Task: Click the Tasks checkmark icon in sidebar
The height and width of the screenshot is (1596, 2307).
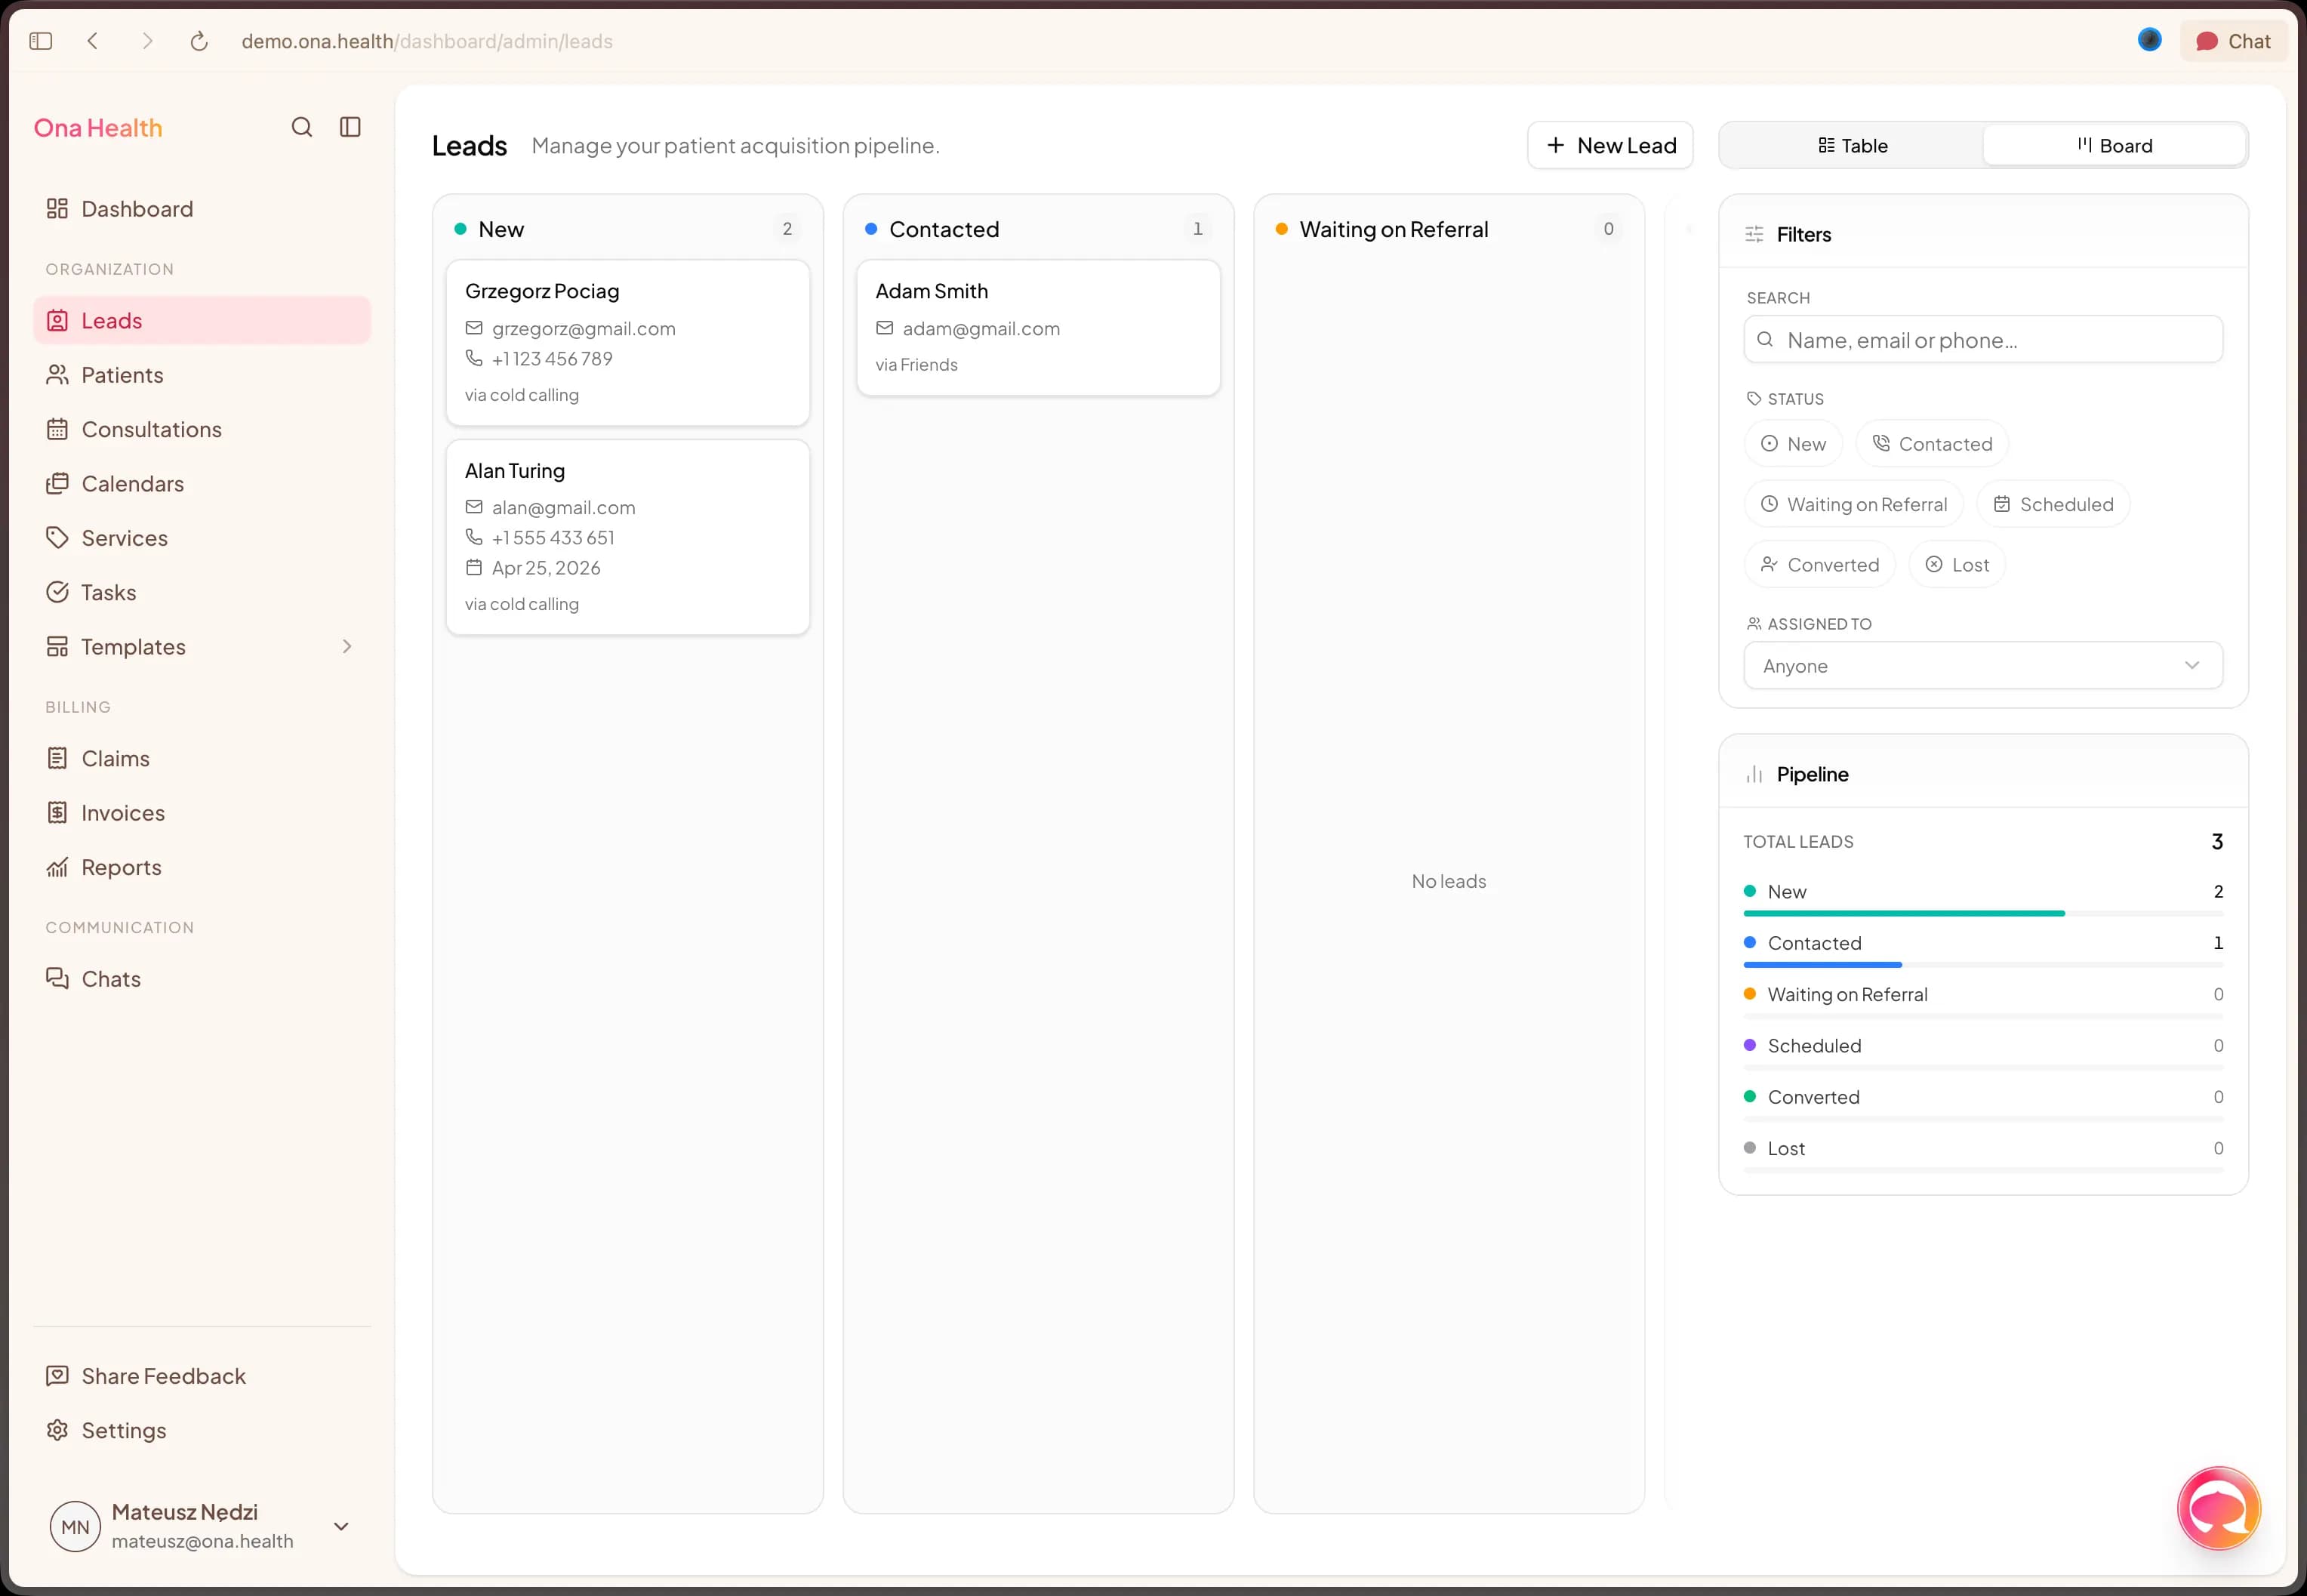Action: pyautogui.click(x=57, y=592)
